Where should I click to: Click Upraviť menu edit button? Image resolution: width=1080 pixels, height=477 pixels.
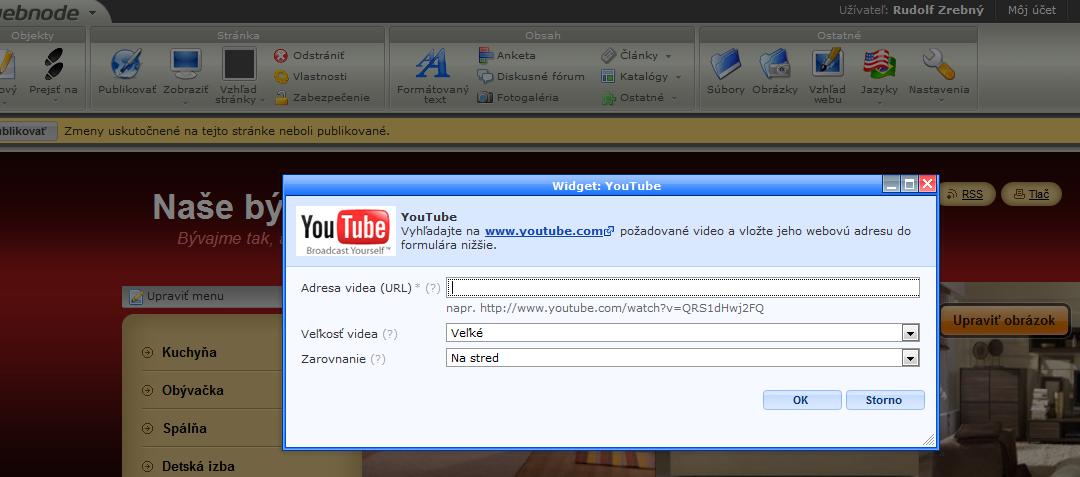[x=177, y=297]
